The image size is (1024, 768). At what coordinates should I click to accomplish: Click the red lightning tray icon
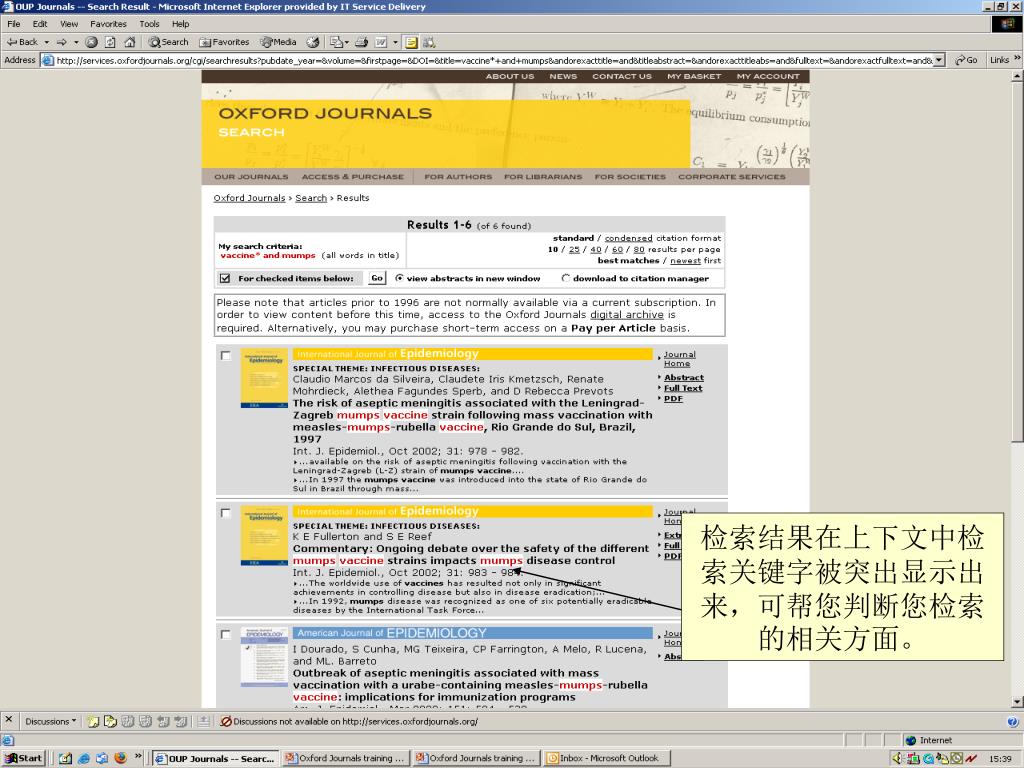coord(971,758)
